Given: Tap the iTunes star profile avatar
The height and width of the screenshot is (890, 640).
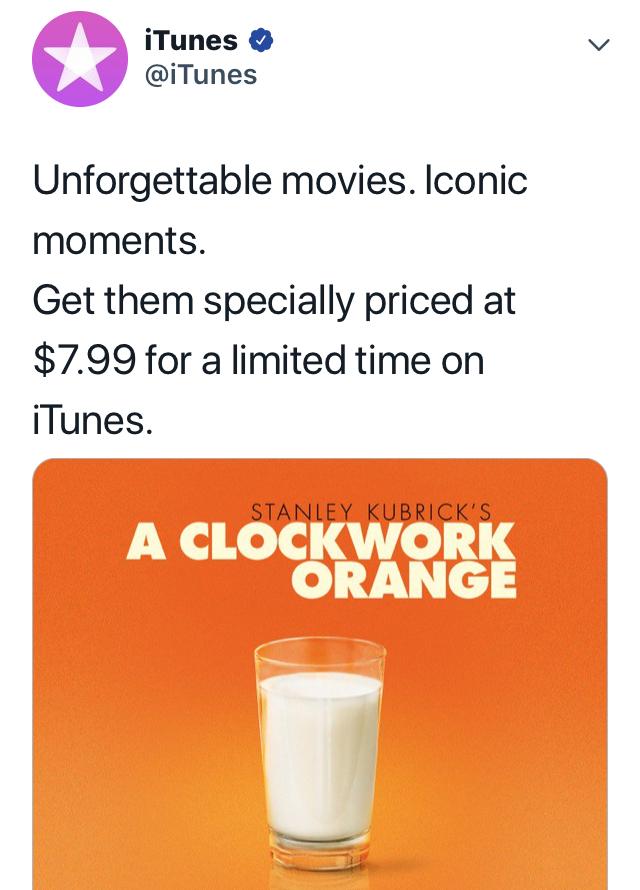Looking at the screenshot, I should [81, 60].
